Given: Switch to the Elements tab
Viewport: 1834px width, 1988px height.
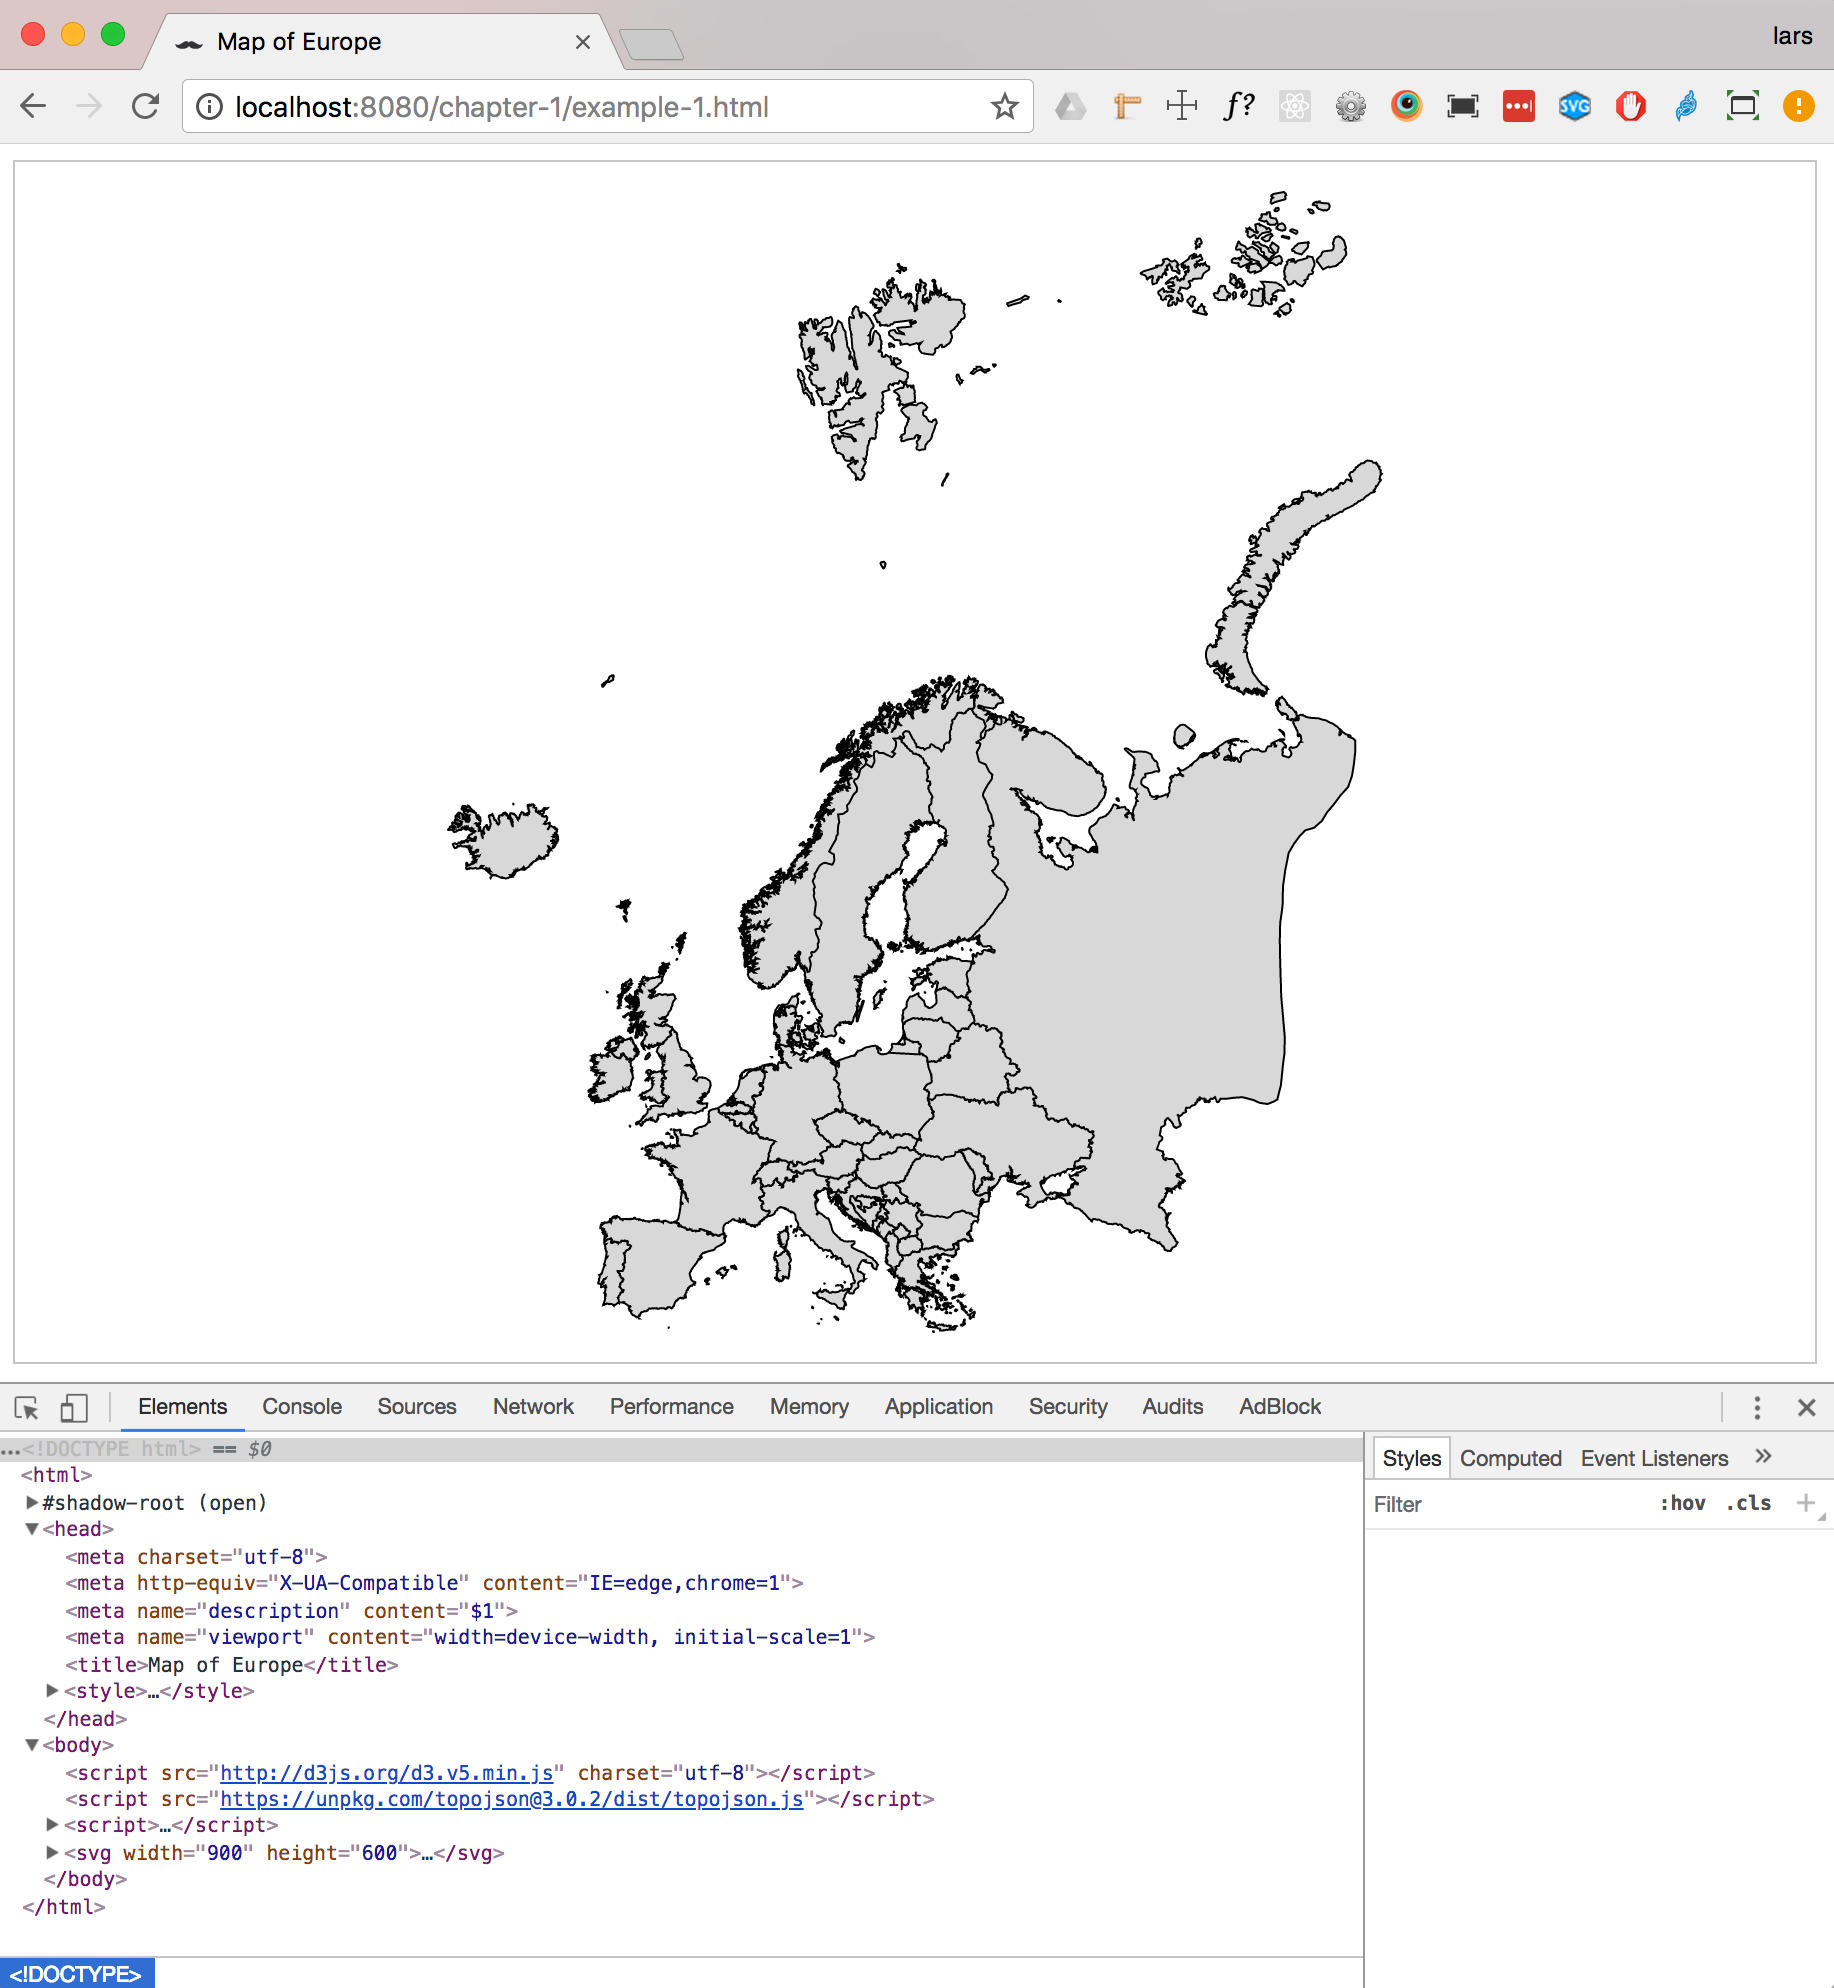Looking at the screenshot, I should tap(182, 1406).
